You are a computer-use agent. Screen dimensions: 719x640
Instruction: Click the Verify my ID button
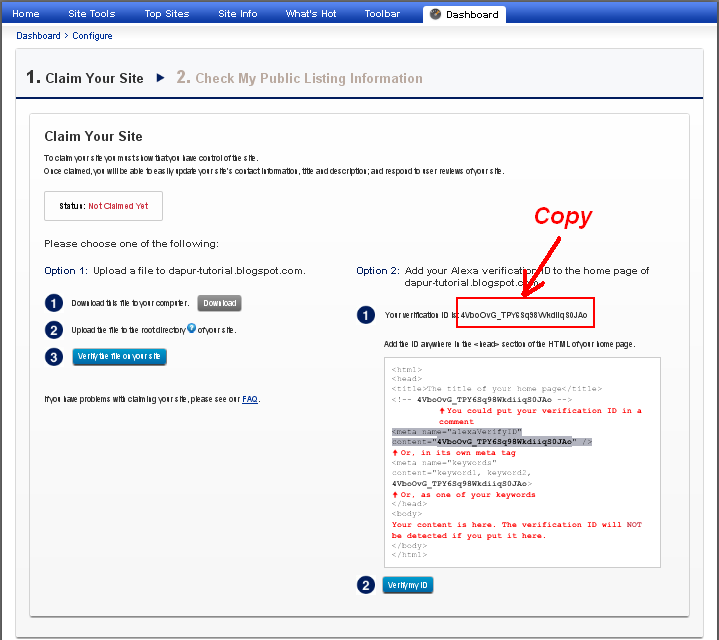coord(408,585)
